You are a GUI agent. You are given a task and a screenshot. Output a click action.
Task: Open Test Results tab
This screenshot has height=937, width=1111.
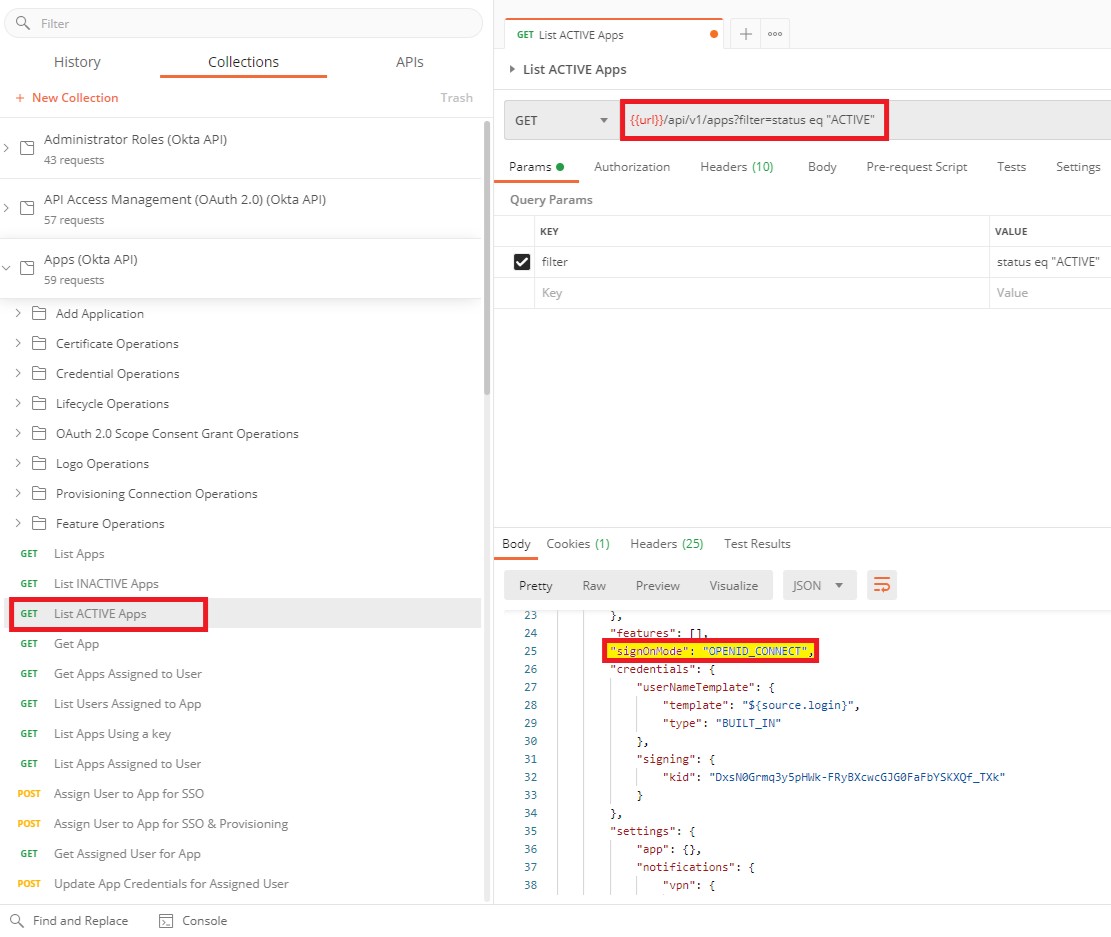pos(757,544)
